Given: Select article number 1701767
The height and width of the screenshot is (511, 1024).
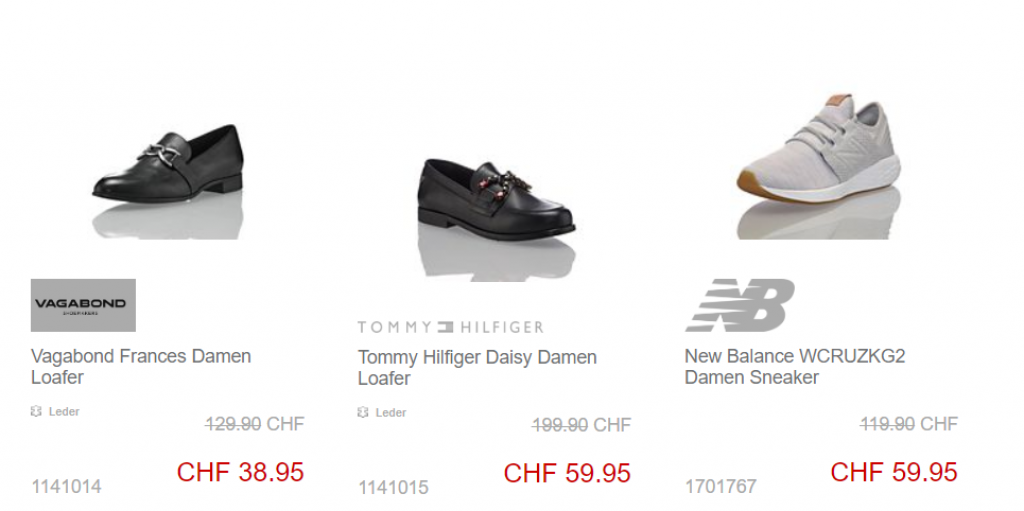Looking at the screenshot, I should coord(720,487).
